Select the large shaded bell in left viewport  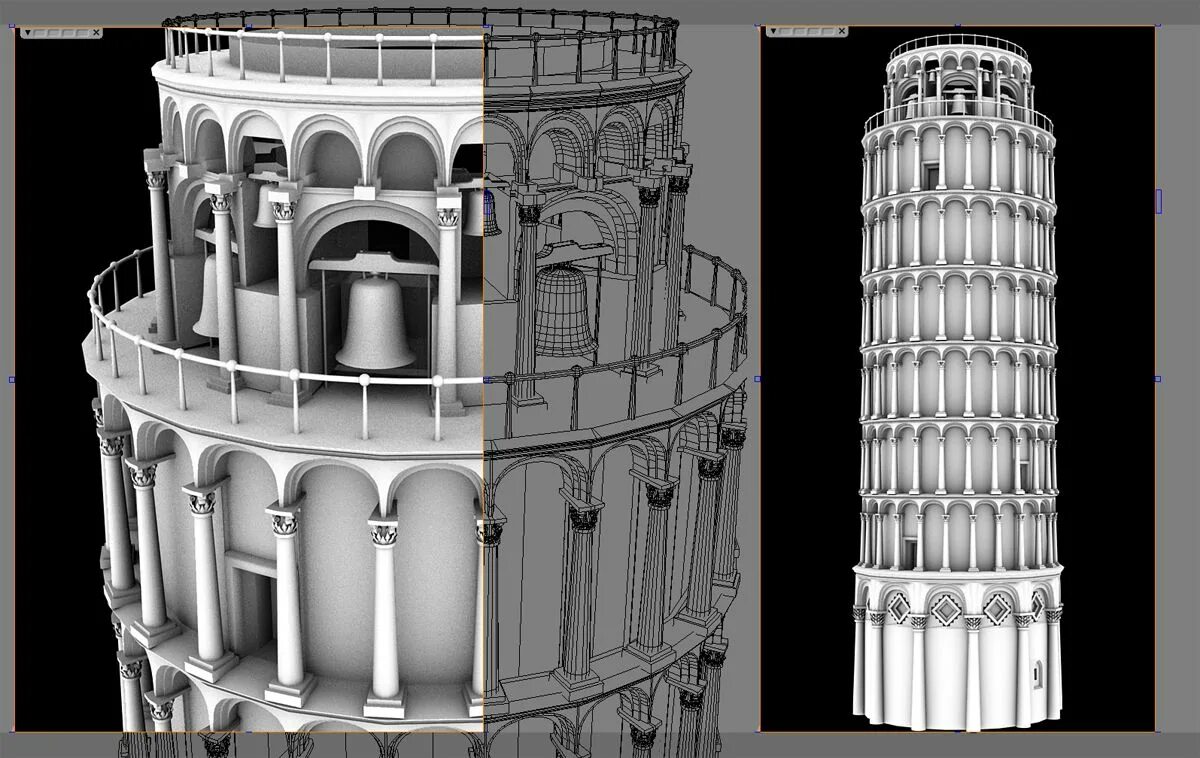pos(375,322)
